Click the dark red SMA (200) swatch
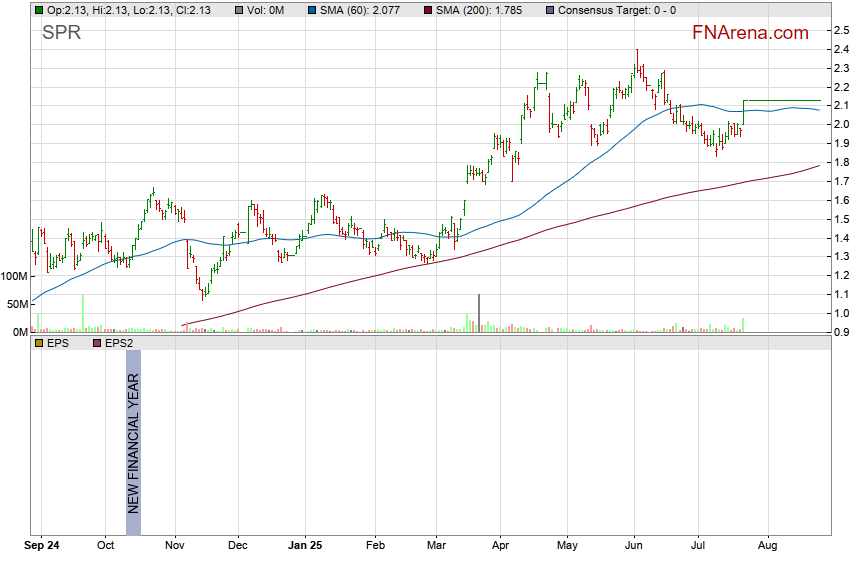 pos(428,10)
